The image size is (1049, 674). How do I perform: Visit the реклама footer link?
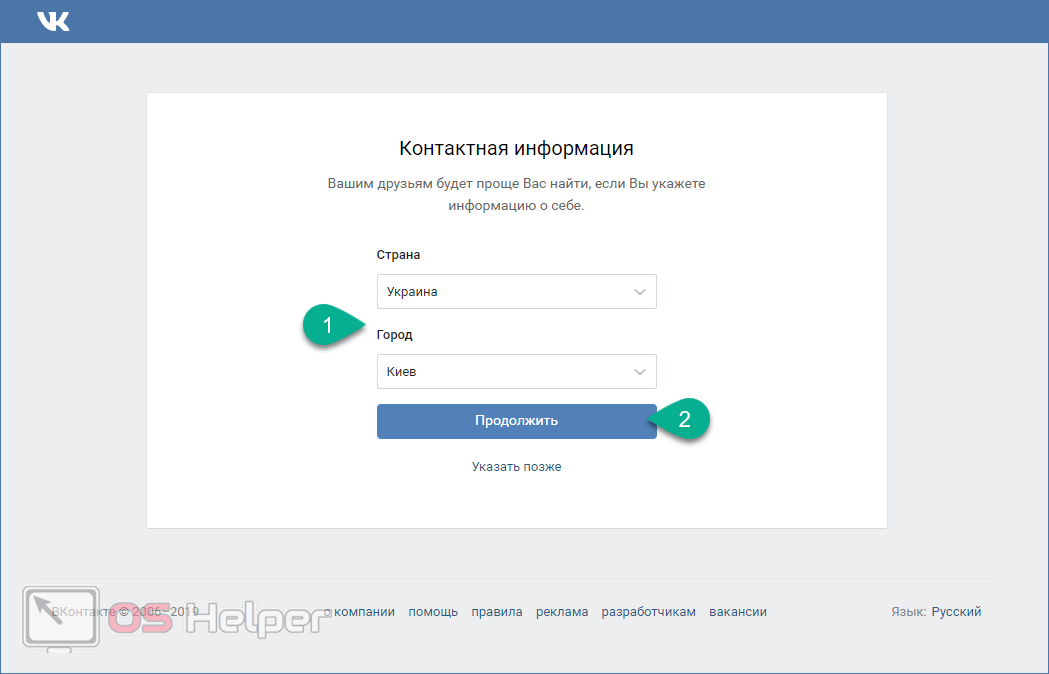pyautogui.click(x=562, y=612)
